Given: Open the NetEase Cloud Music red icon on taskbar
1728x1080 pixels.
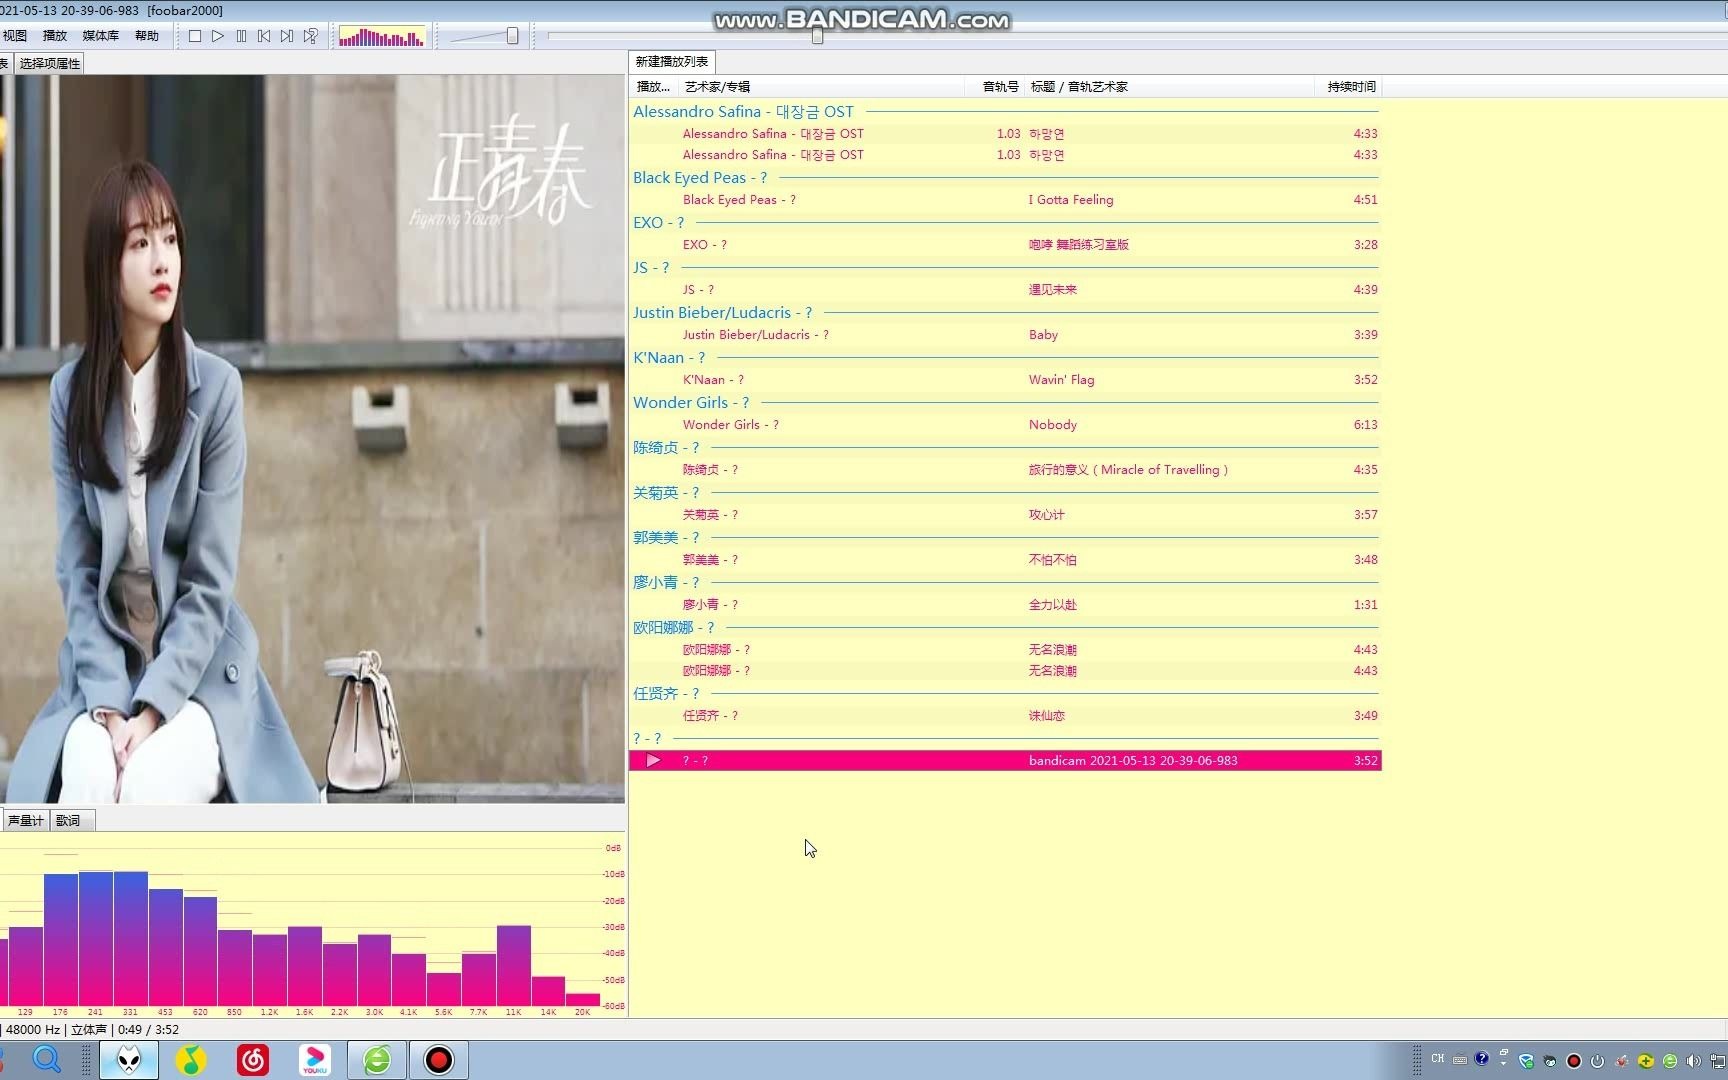Looking at the screenshot, I should tap(253, 1060).
